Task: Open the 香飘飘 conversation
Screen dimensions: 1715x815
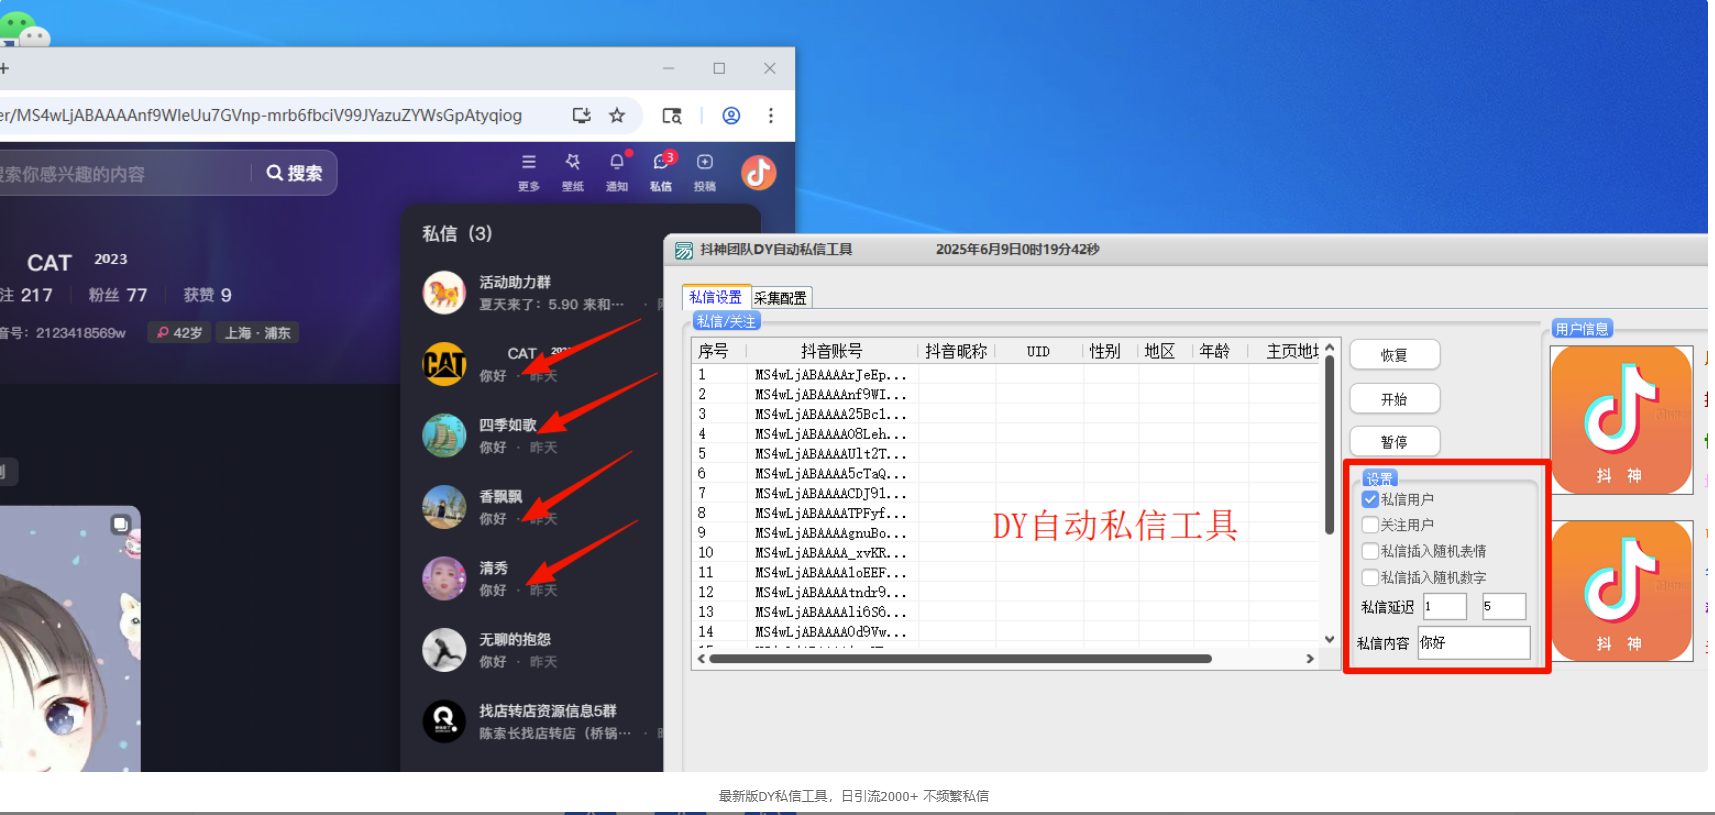Action: pos(540,507)
